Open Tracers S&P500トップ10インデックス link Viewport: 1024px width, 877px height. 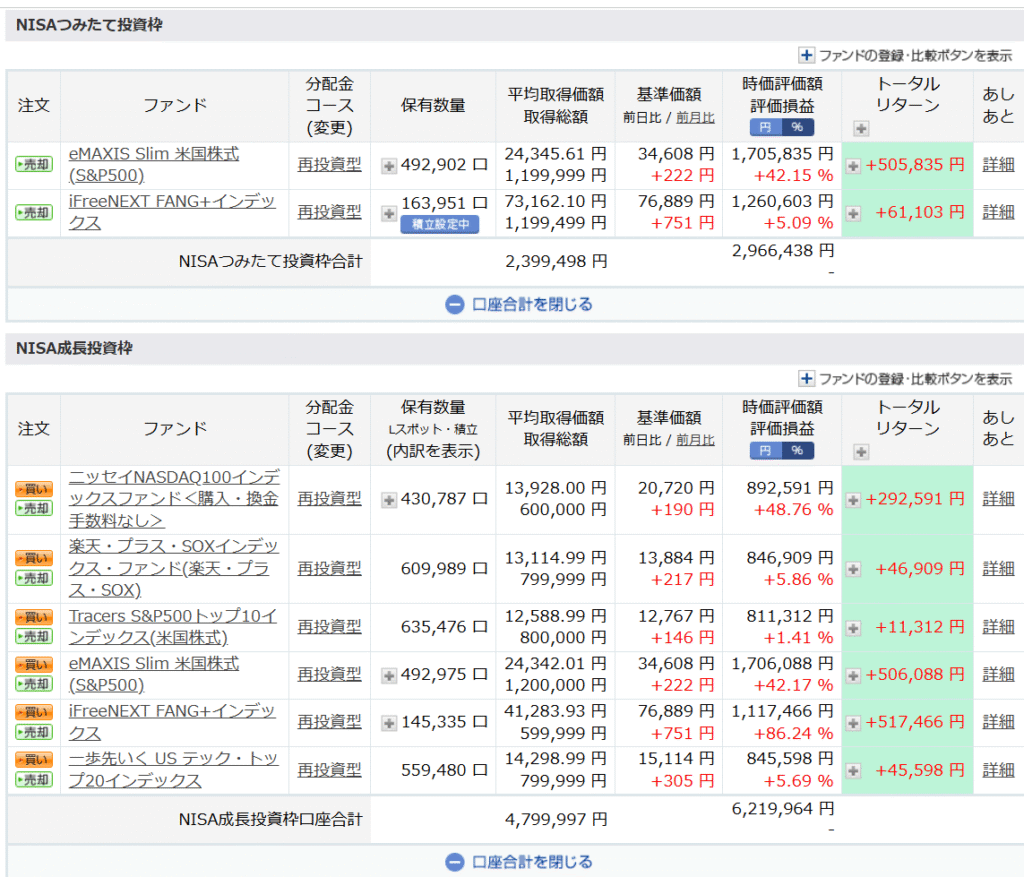173,626
